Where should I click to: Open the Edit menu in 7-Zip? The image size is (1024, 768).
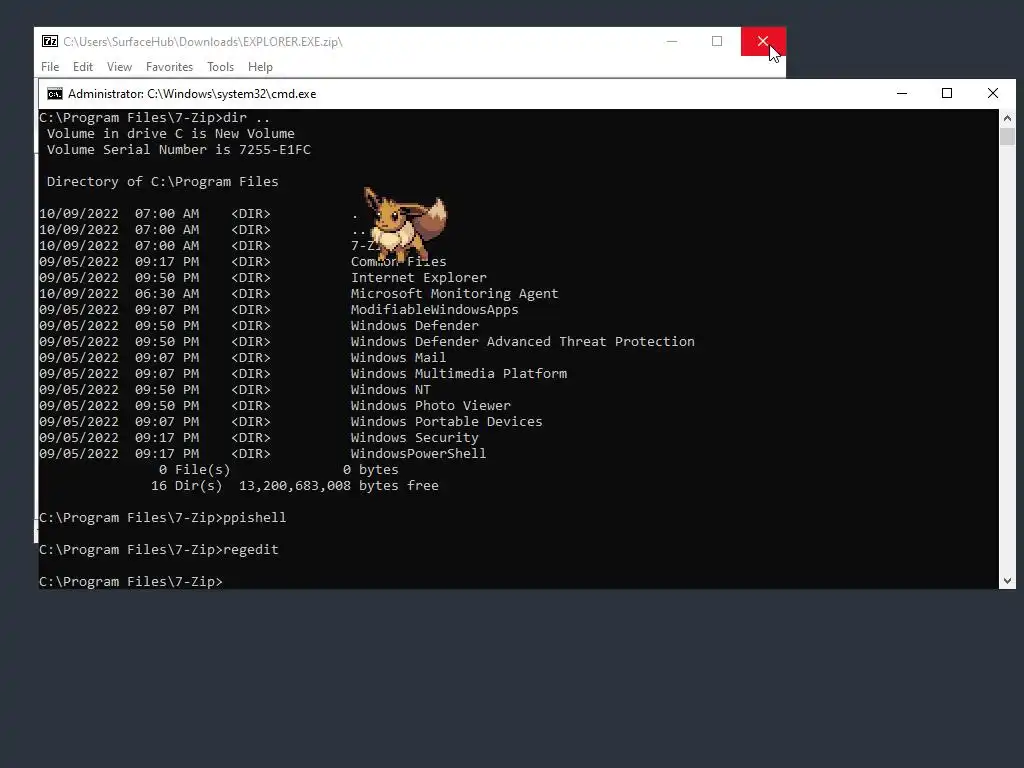click(82, 67)
